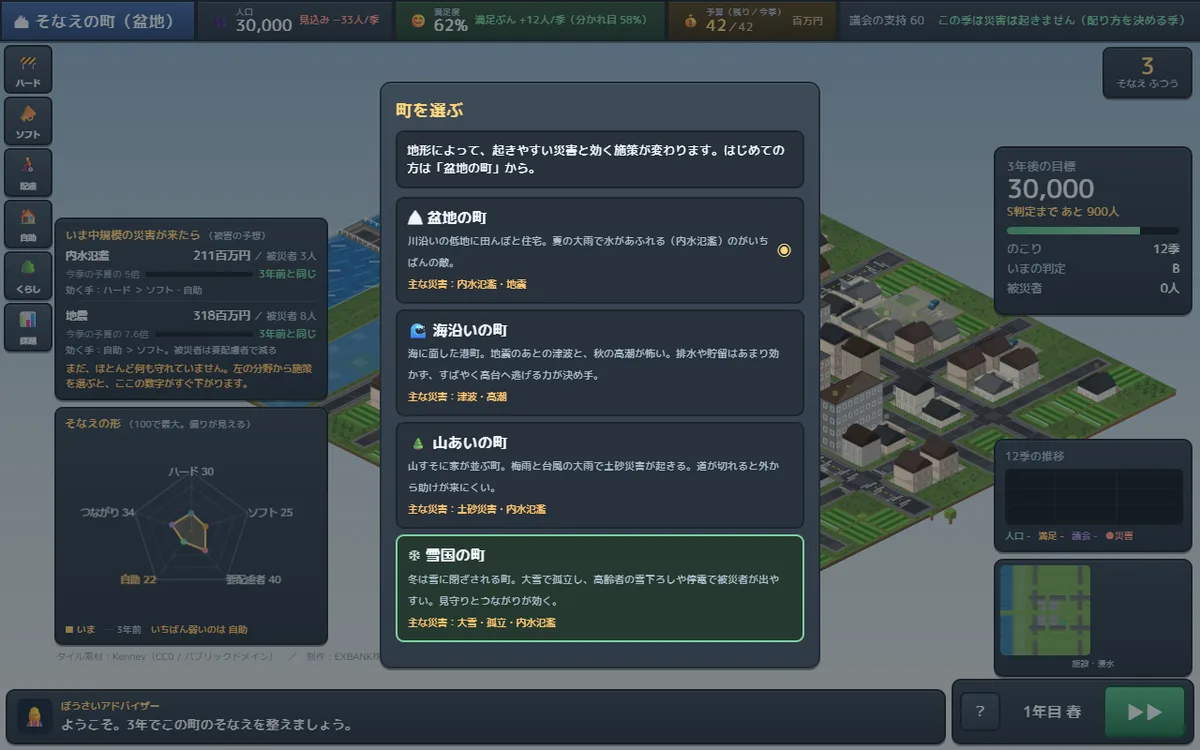
Task: Open the 自助 house category
Action: [28, 225]
